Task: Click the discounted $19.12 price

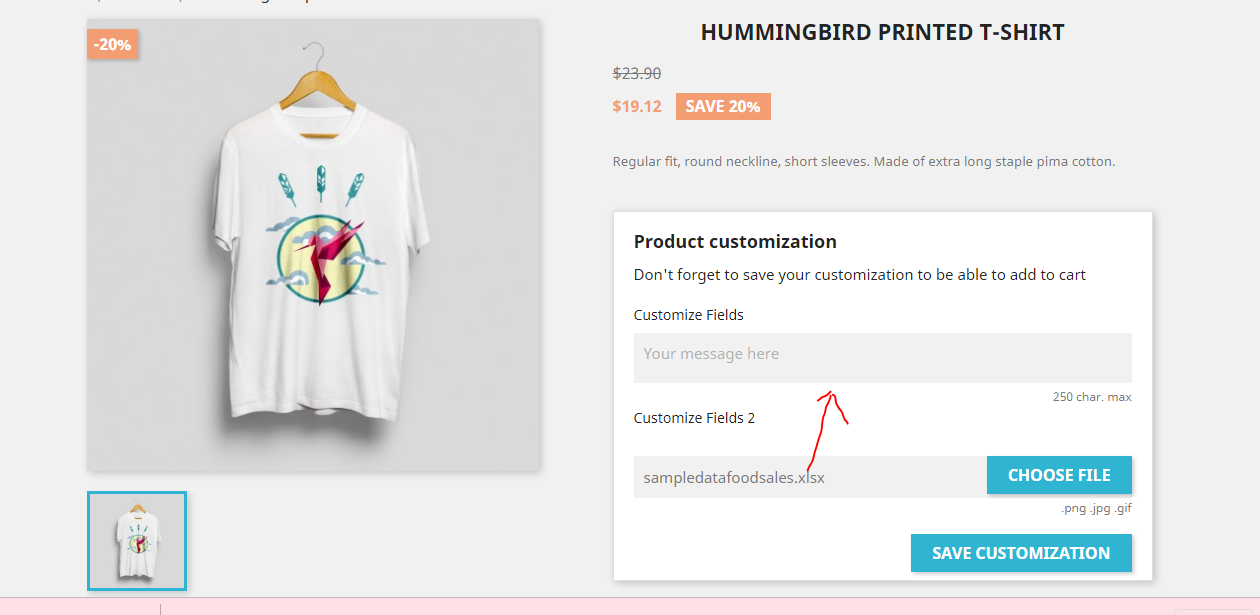Action: pyautogui.click(x=637, y=106)
